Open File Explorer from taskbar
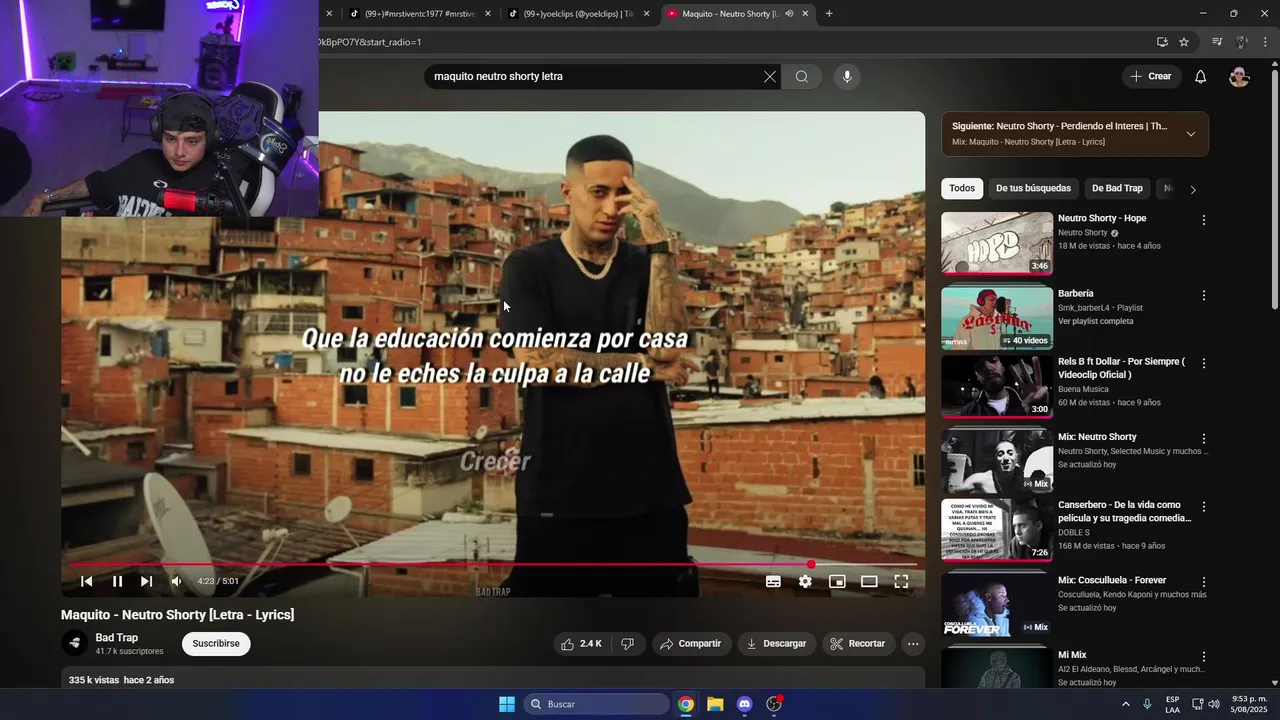Viewport: 1280px width, 720px height. click(715, 704)
